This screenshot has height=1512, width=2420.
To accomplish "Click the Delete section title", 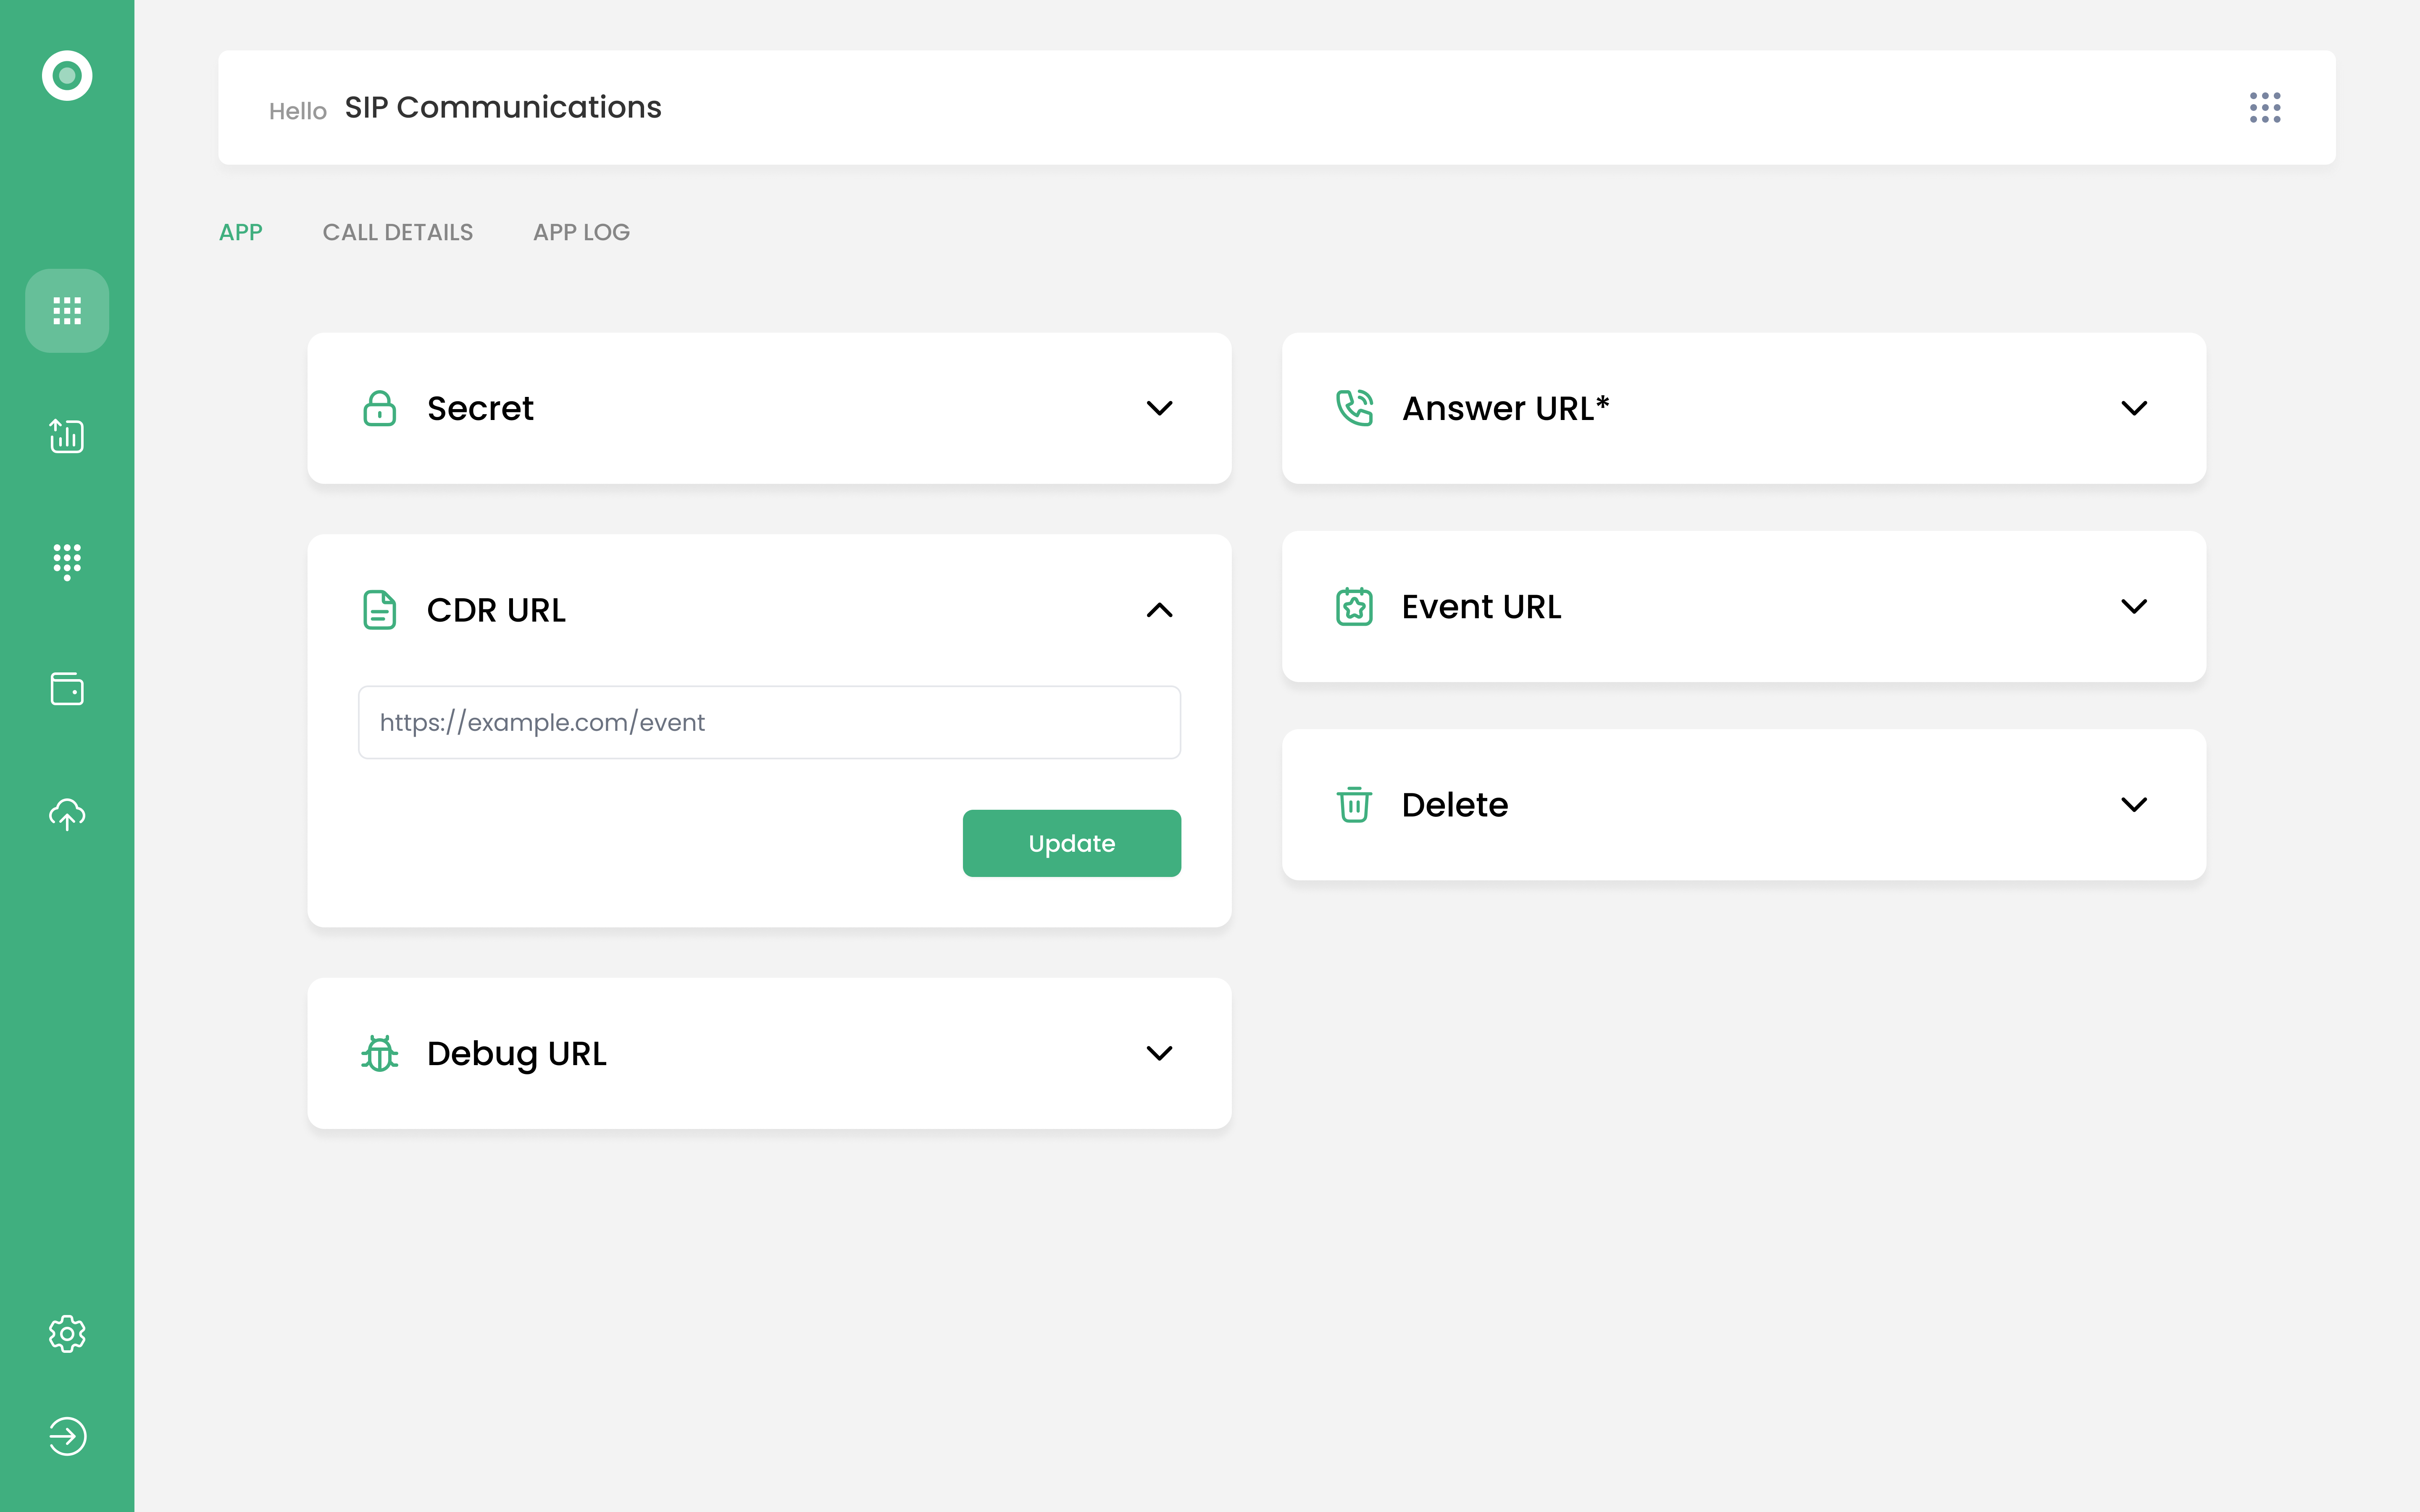I will [1455, 805].
